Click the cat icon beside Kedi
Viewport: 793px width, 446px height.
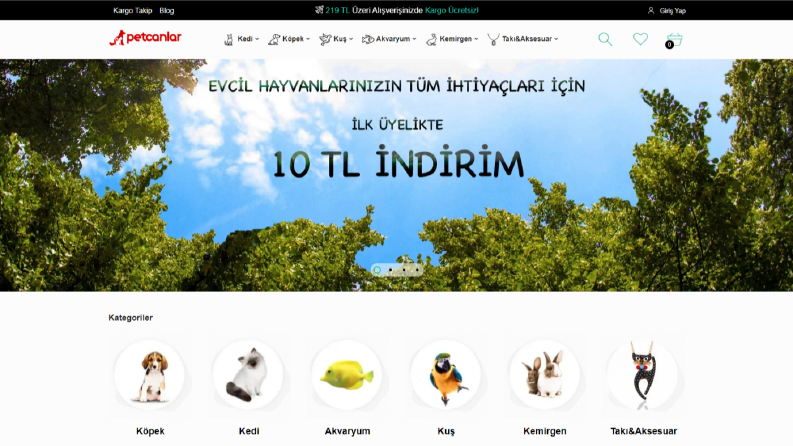point(229,39)
